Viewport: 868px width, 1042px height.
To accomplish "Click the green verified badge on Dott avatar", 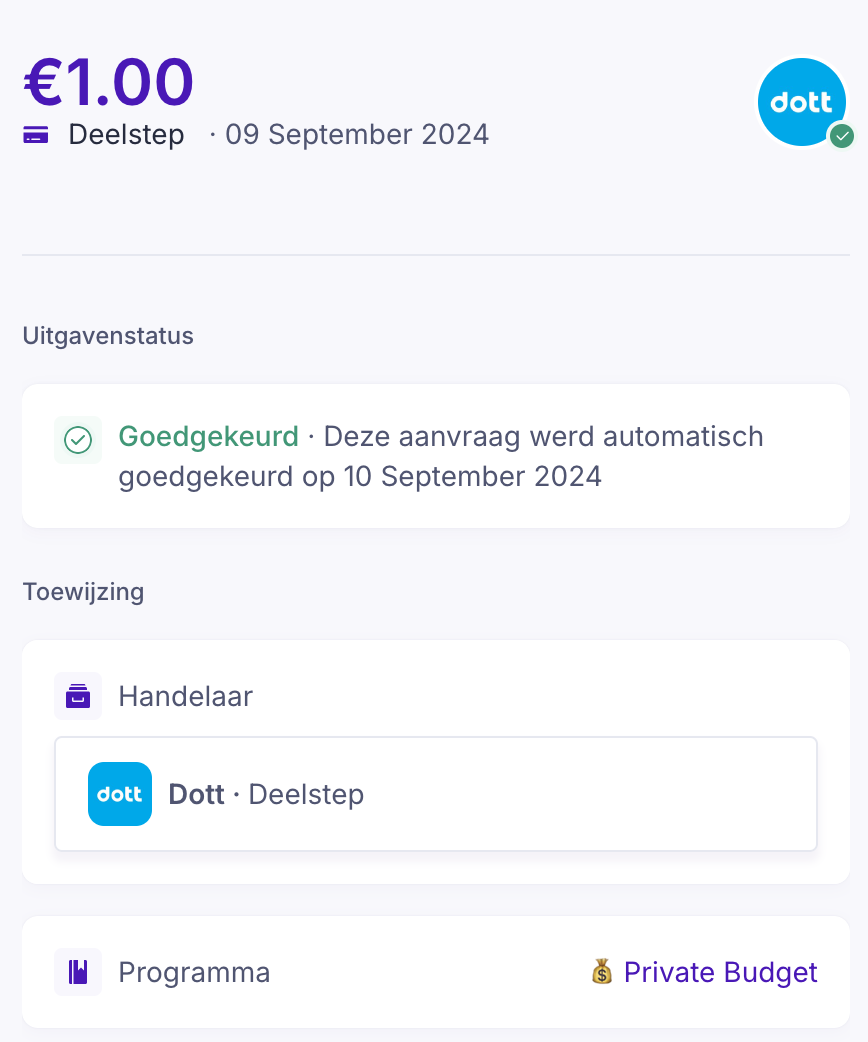I will [842, 135].
